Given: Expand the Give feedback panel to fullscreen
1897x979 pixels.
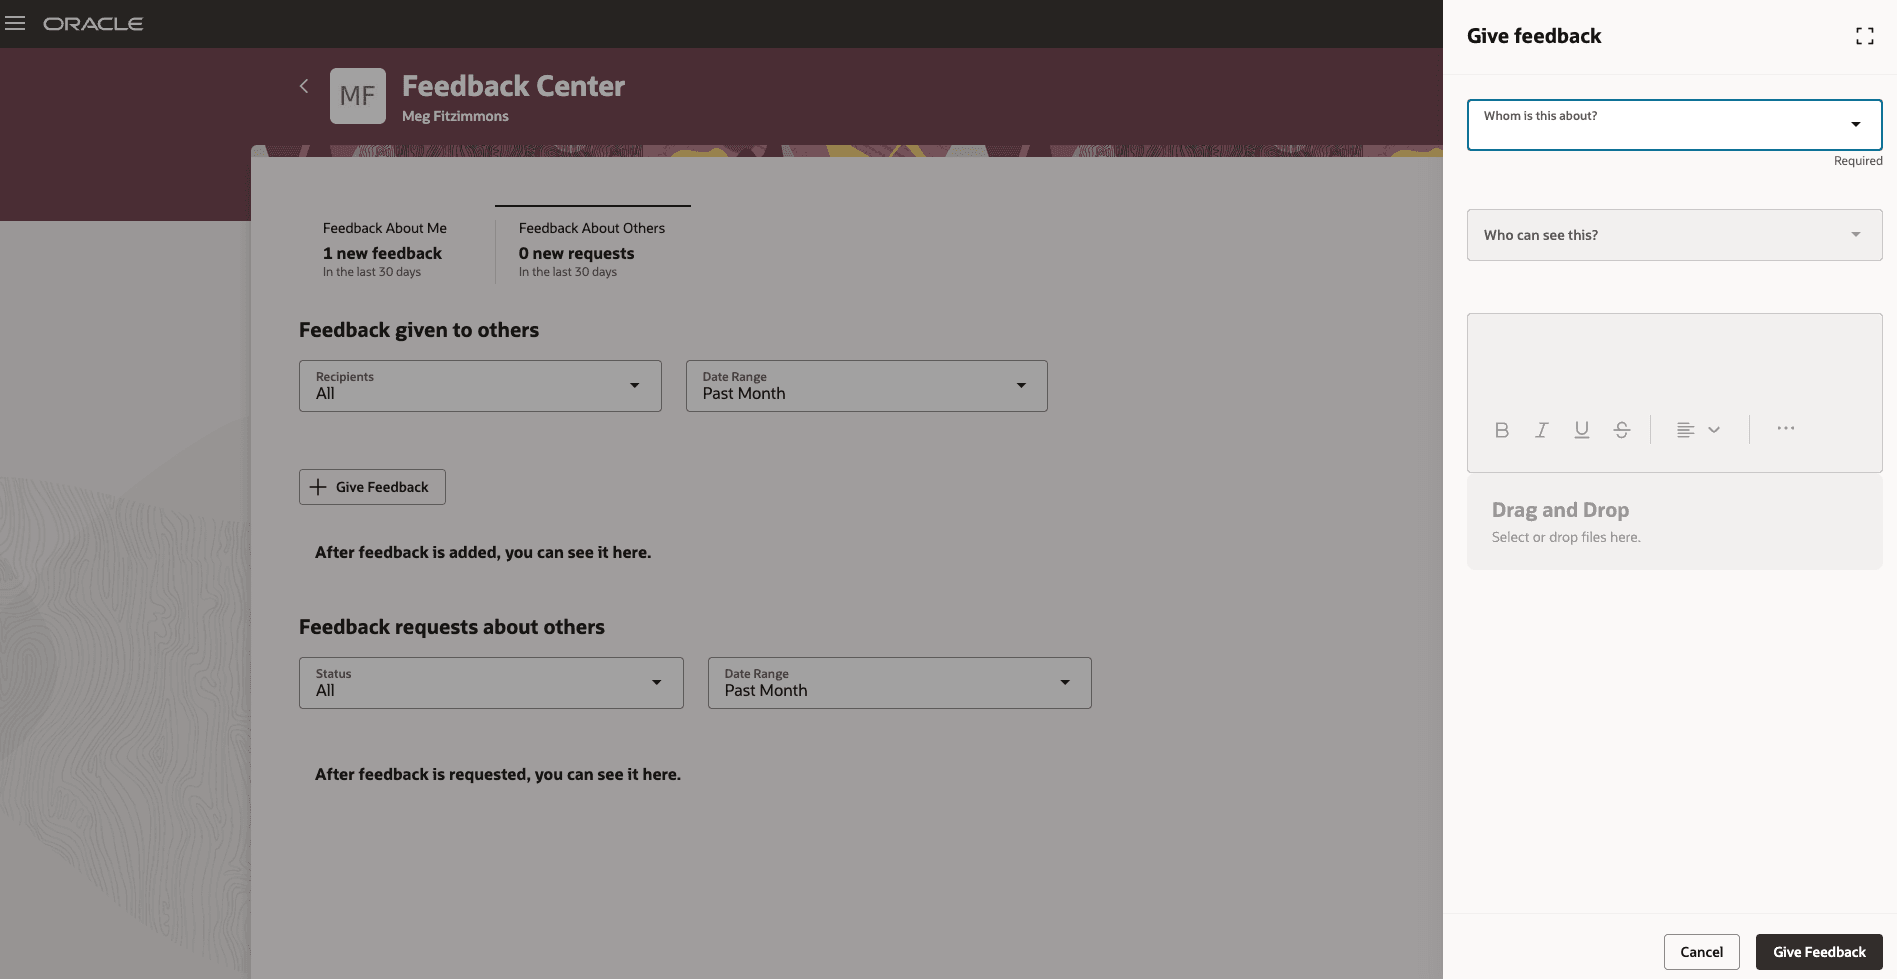Looking at the screenshot, I should point(1864,35).
